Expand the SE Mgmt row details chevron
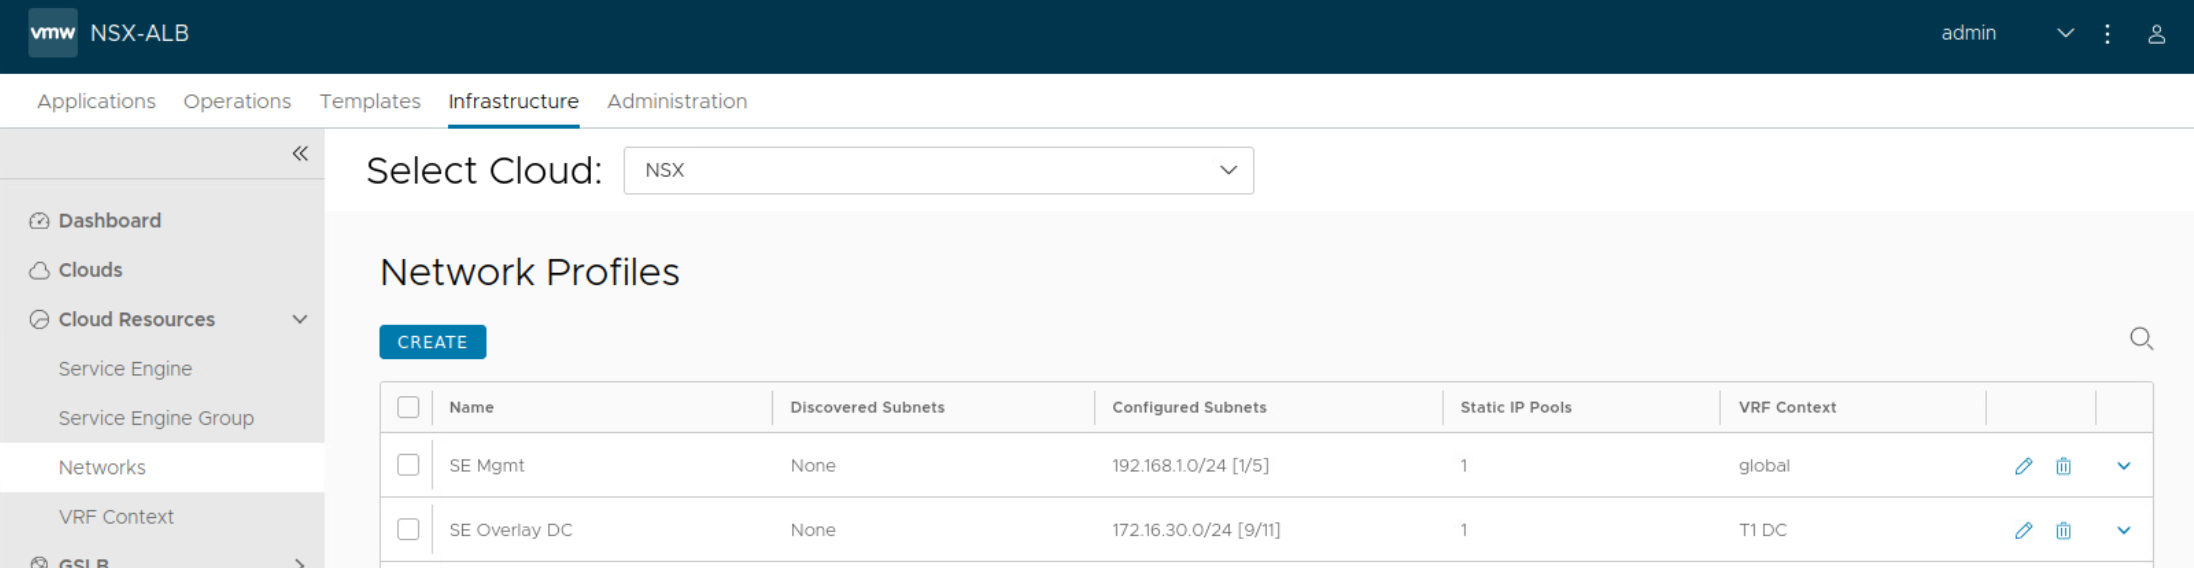The image size is (2194, 568). (2123, 466)
